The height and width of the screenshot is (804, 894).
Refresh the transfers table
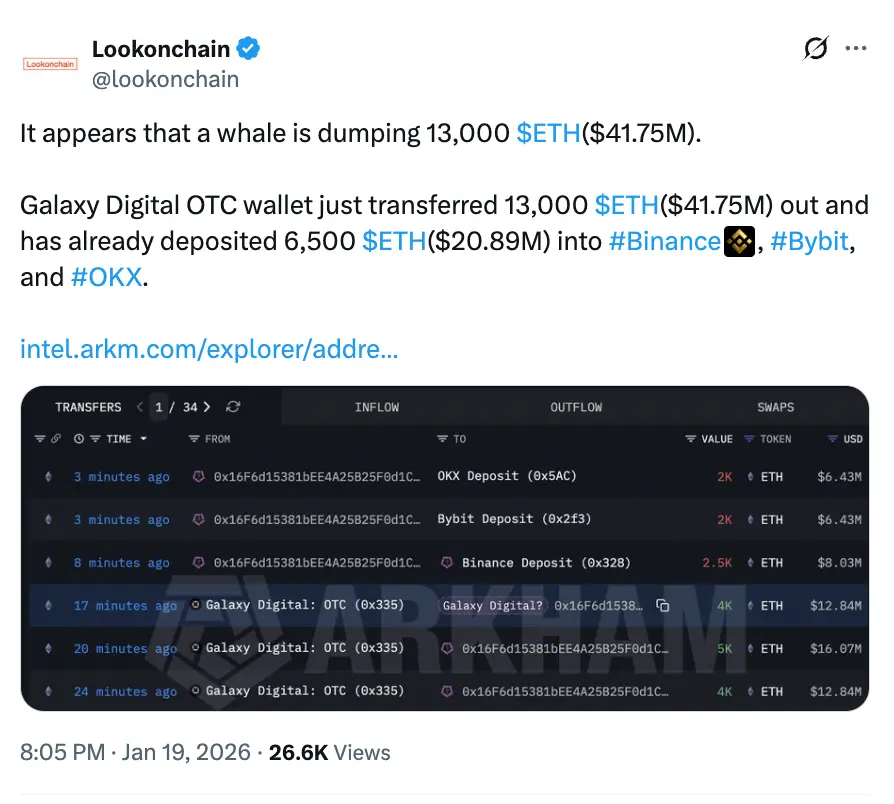click(x=233, y=407)
